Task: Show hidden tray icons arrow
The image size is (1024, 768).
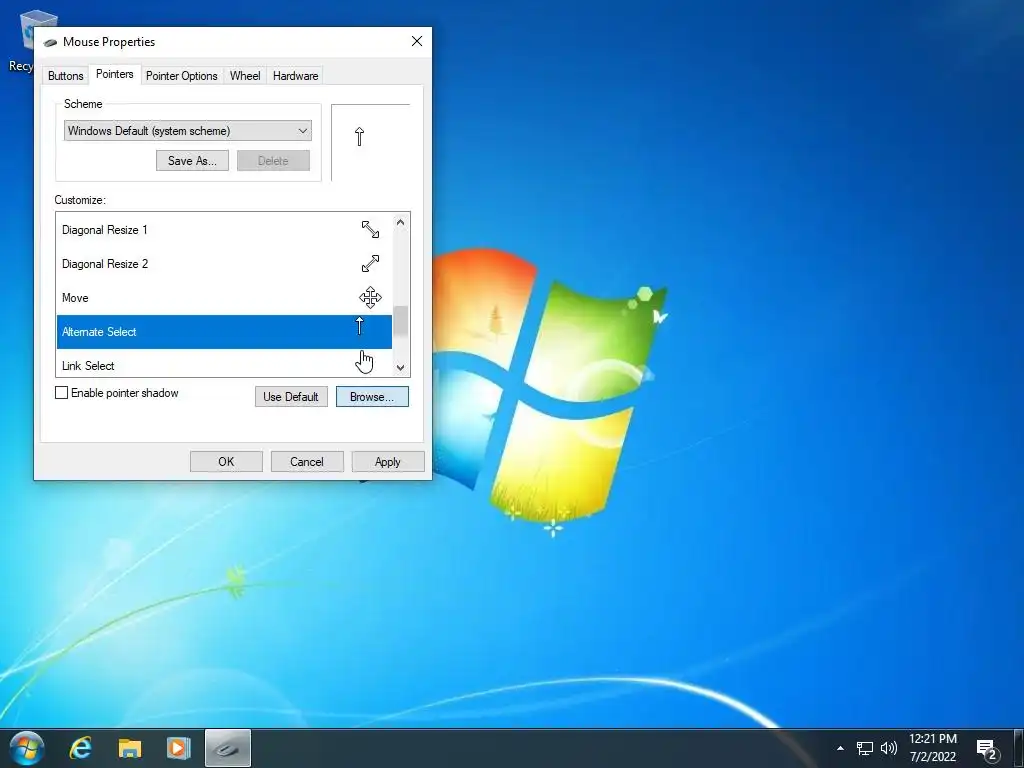Action: click(x=840, y=748)
